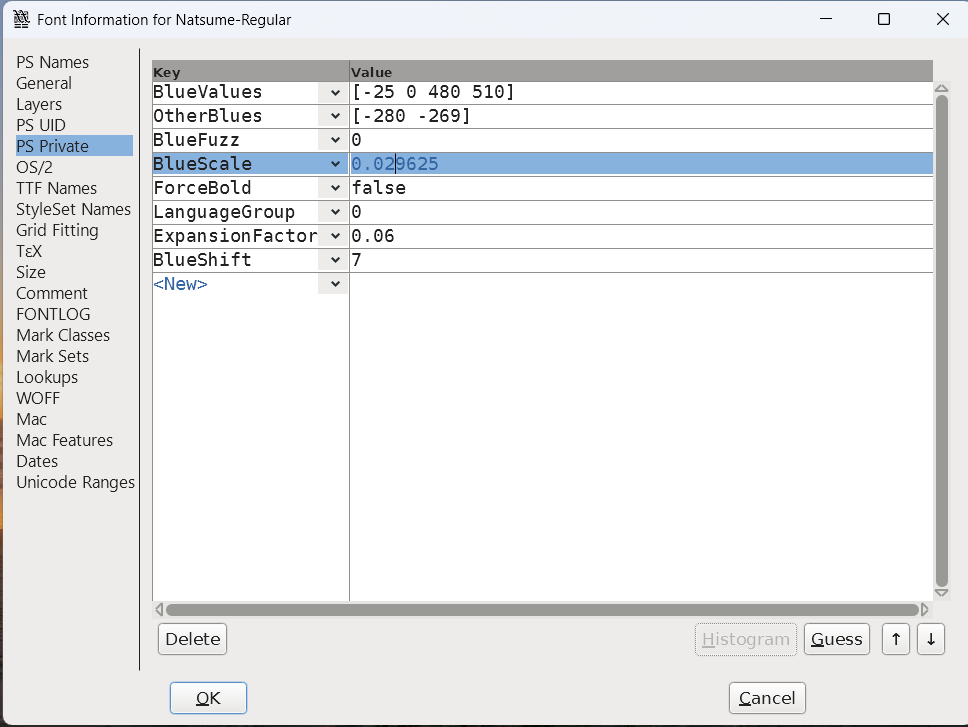Open the BlueValues key dropdown
The image size is (968, 727).
point(334,91)
